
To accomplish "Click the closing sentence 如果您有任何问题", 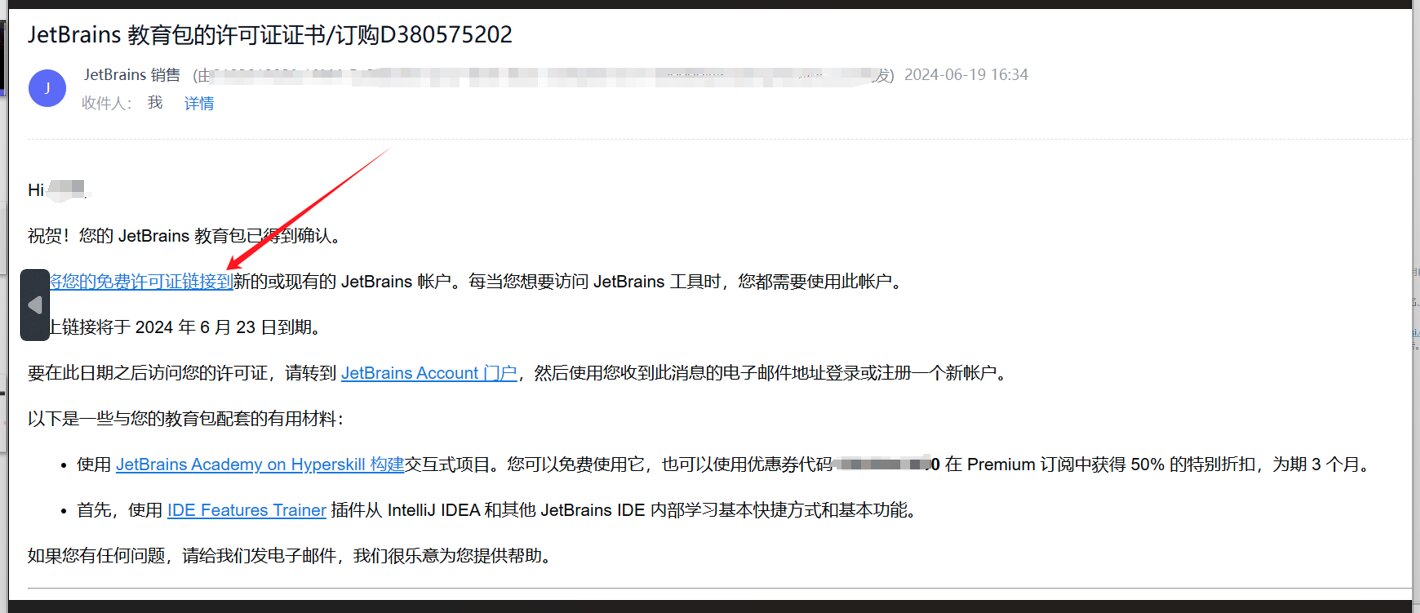I will [x=289, y=555].
